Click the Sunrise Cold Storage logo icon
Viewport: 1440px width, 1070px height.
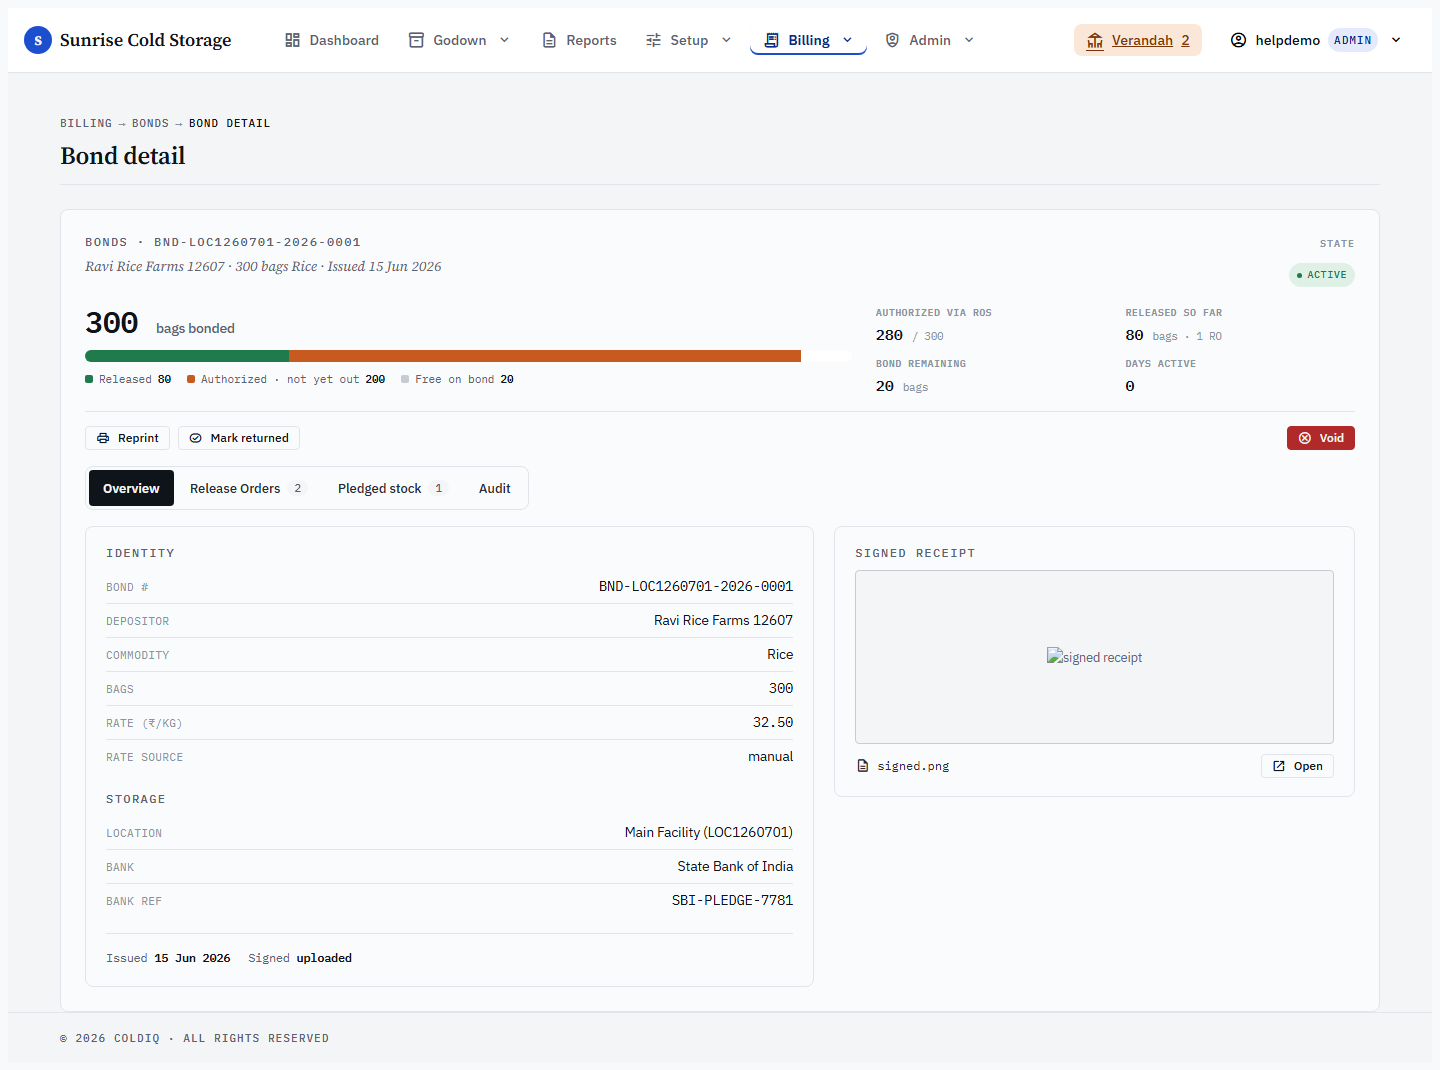point(38,40)
